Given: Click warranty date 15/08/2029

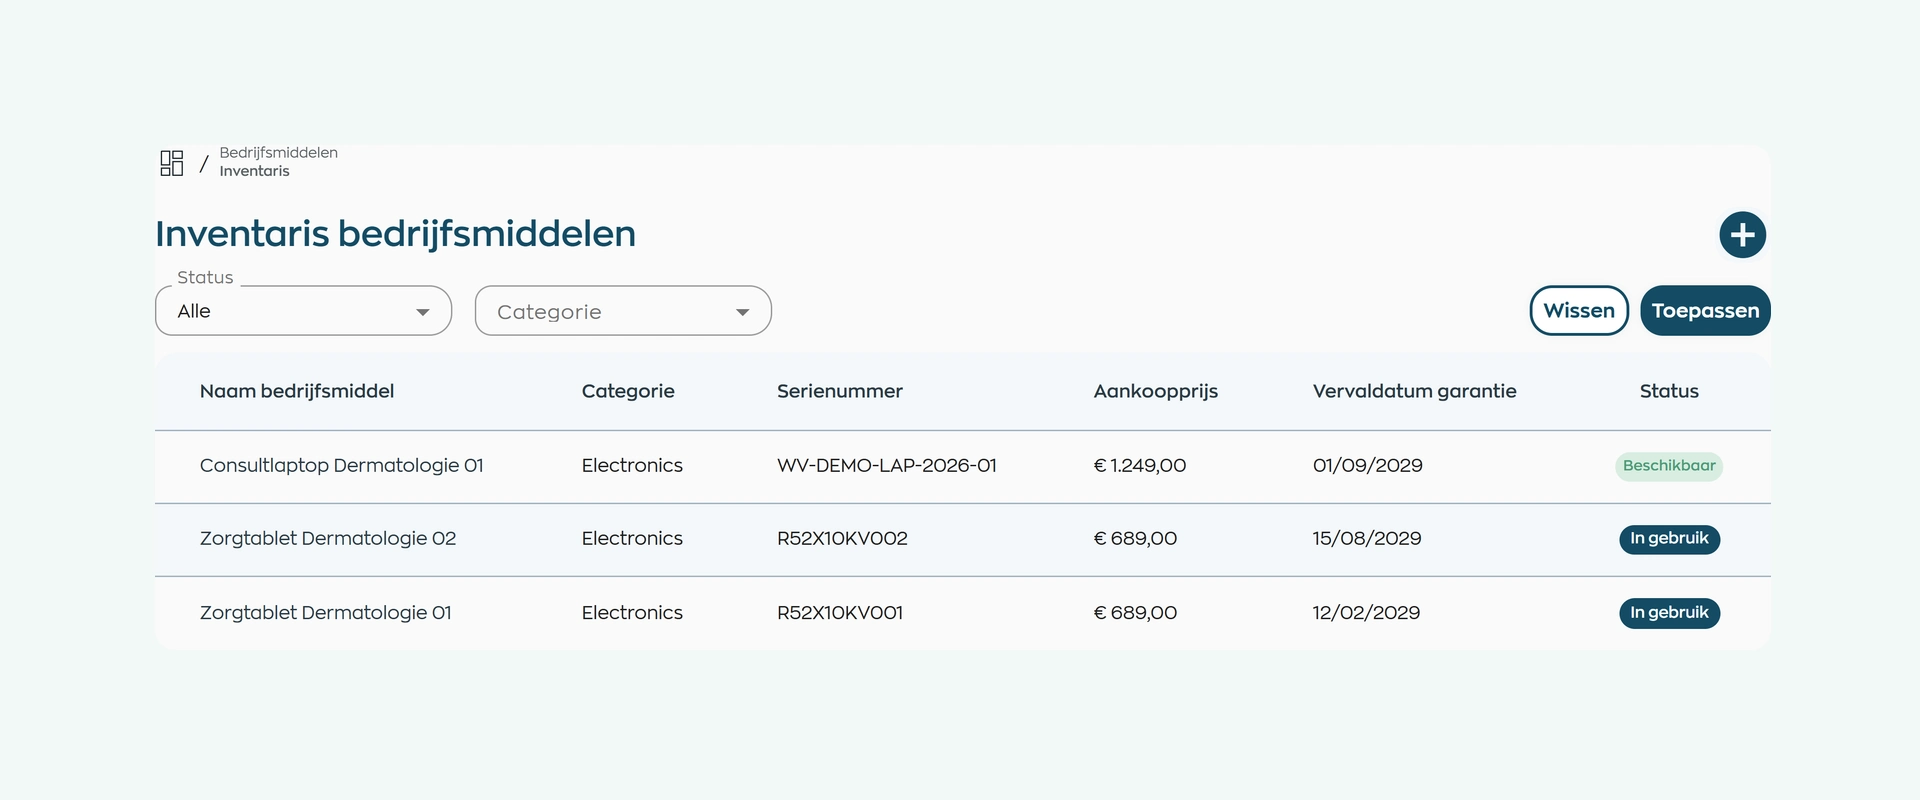Looking at the screenshot, I should (1367, 539).
